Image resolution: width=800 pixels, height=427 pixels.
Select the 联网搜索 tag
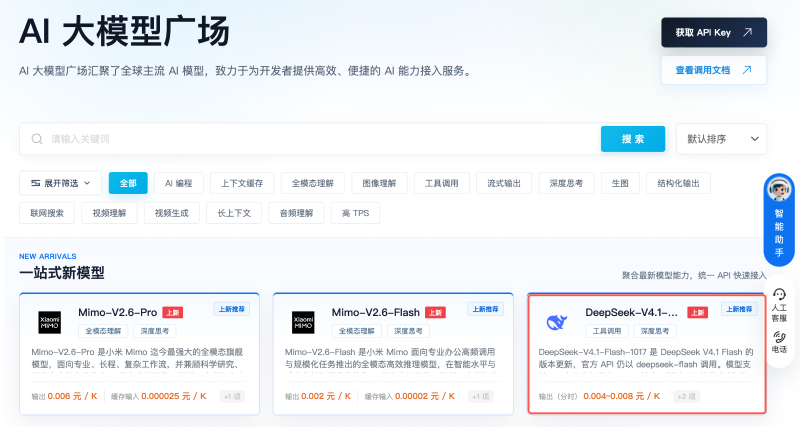pyautogui.click(x=47, y=213)
